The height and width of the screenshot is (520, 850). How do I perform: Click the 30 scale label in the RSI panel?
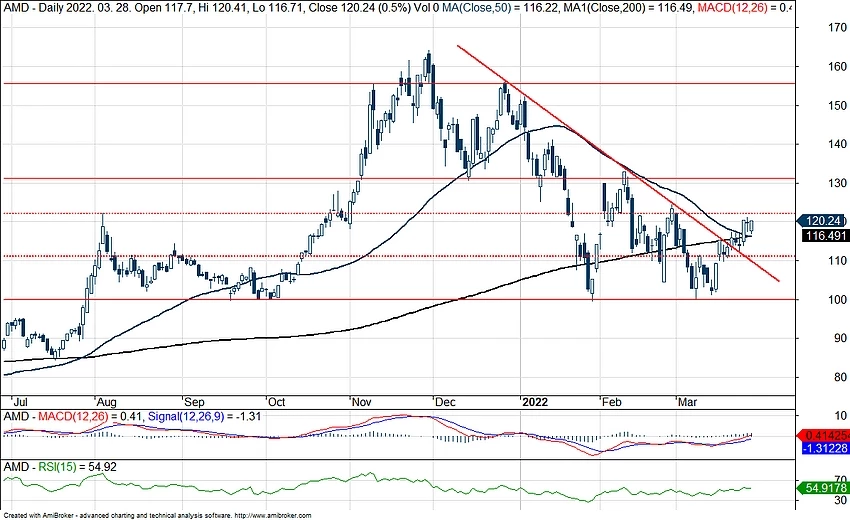(x=840, y=500)
